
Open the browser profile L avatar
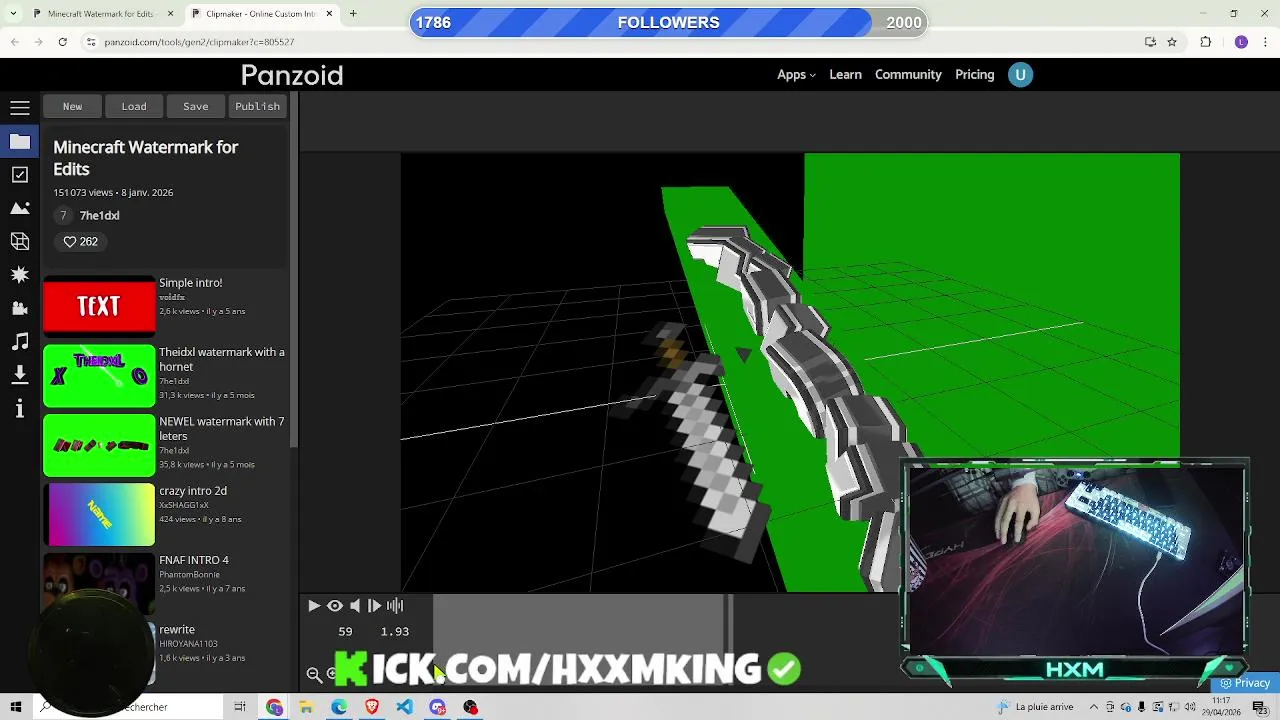pyautogui.click(x=1241, y=42)
